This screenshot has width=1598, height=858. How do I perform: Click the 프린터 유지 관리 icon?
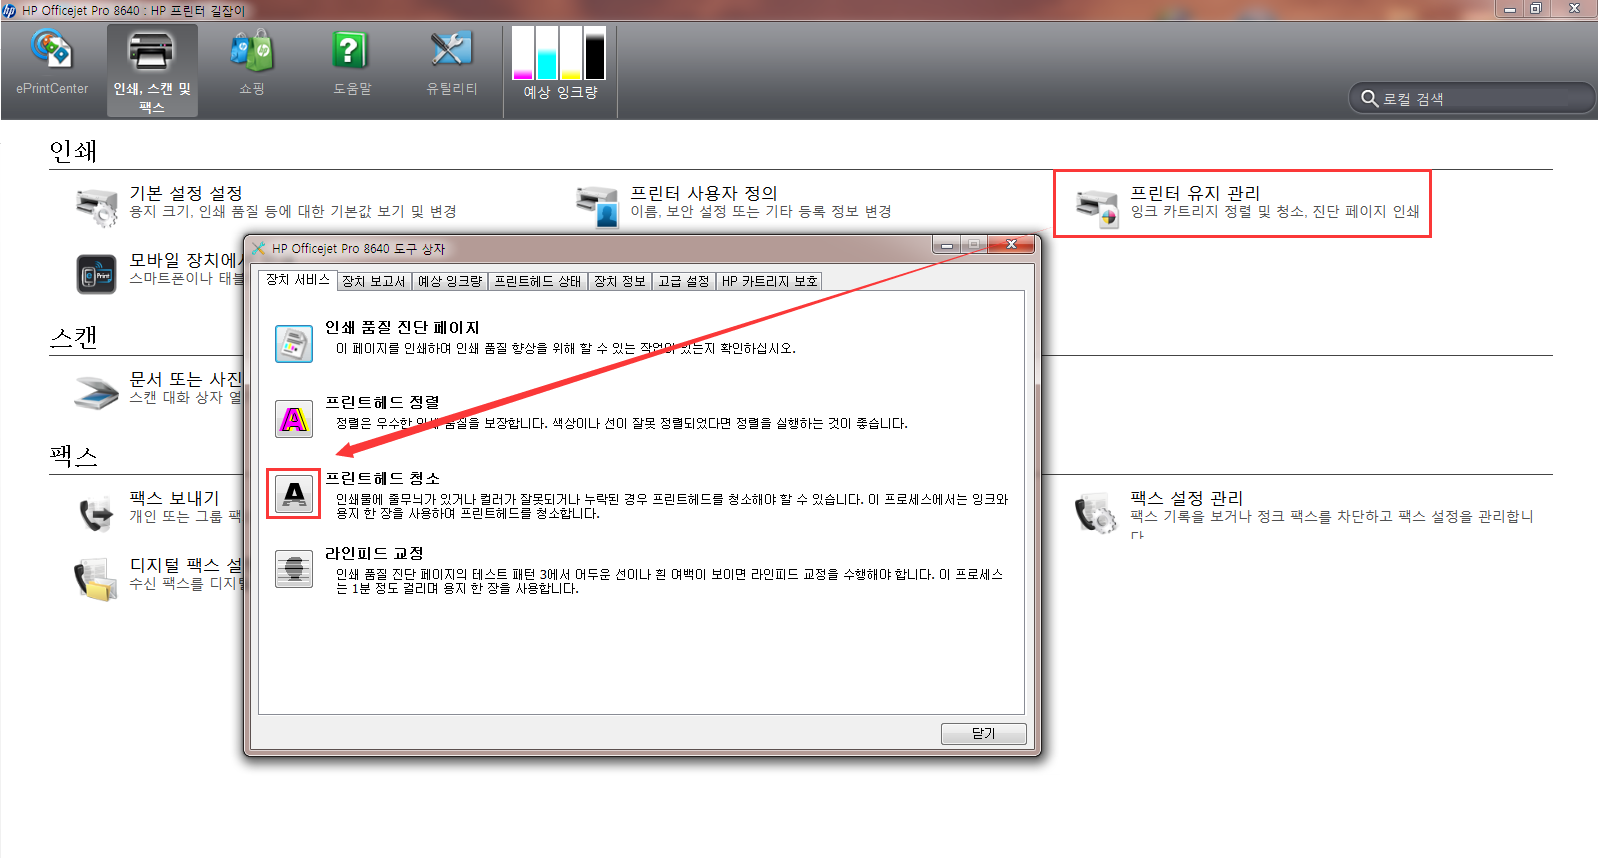1097,207
